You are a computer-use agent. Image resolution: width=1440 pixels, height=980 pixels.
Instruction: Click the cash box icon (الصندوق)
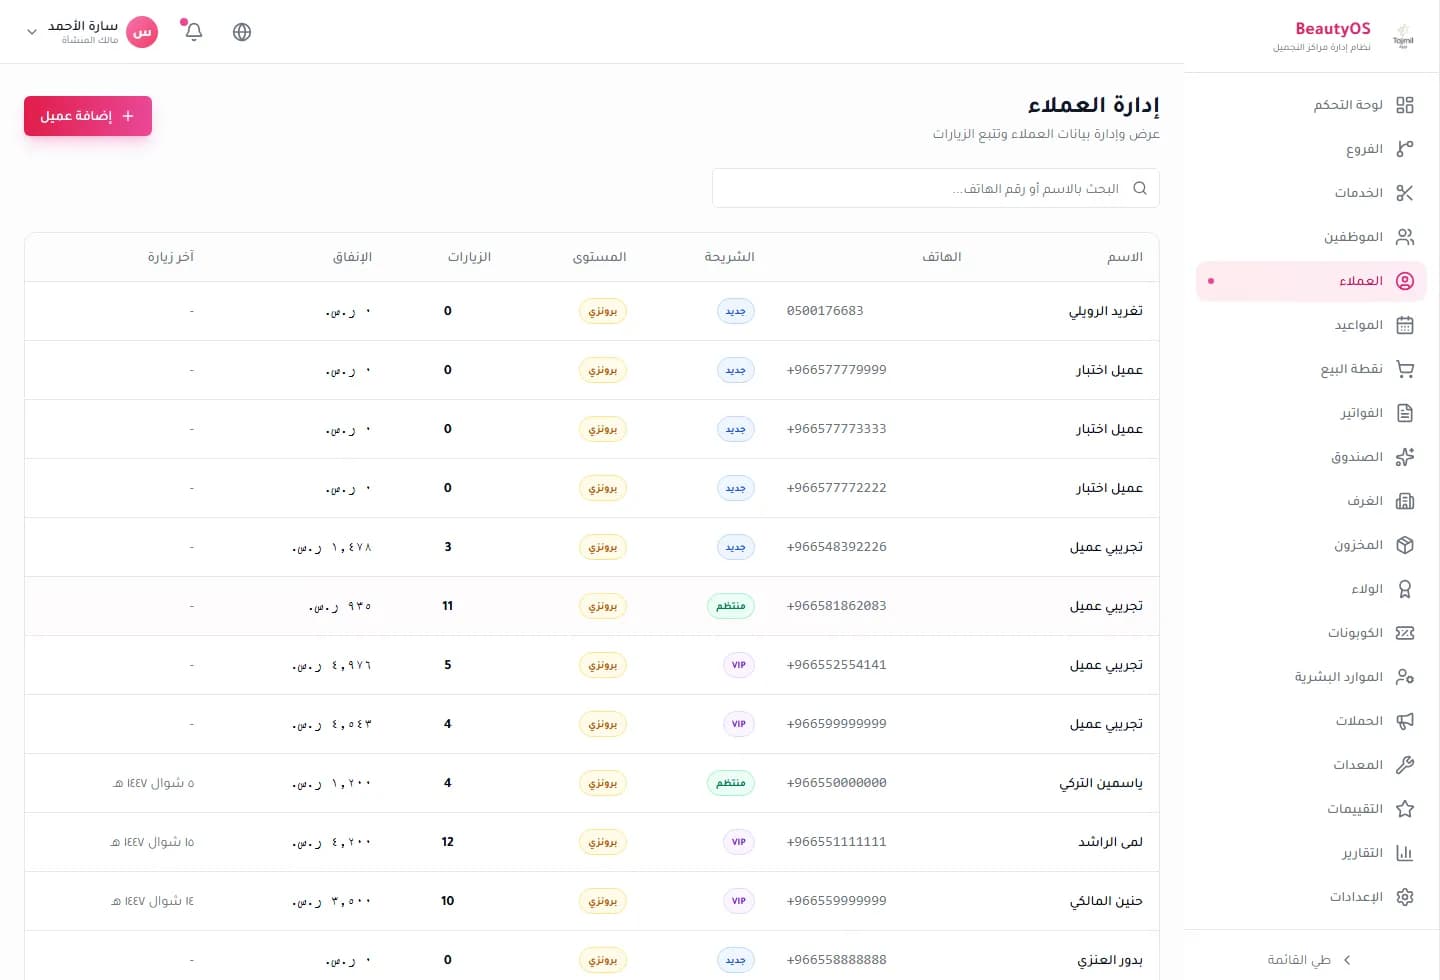pyautogui.click(x=1405, y=457)
